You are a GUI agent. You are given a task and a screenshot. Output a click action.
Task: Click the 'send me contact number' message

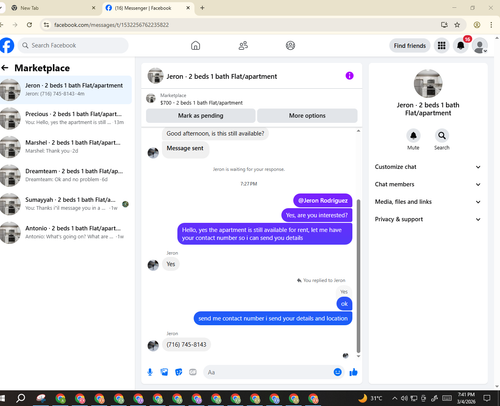click(273, 318)
